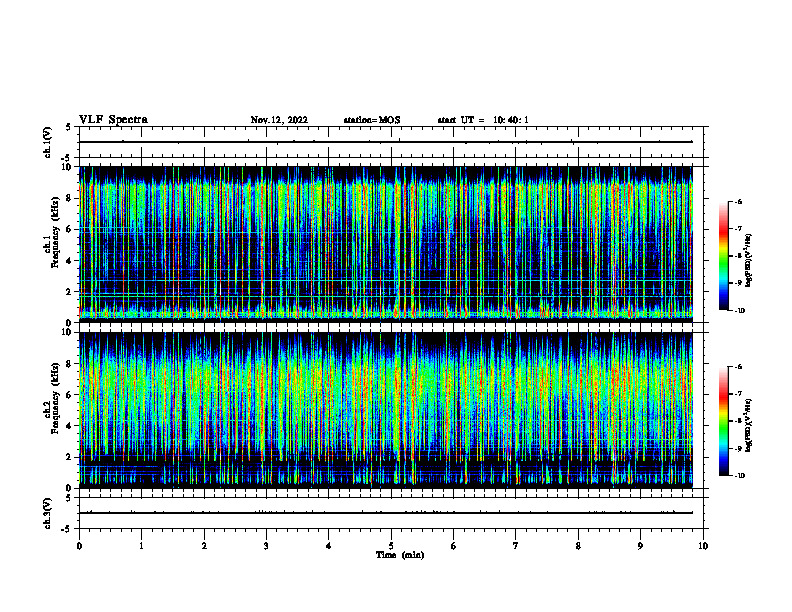
Task: Click time axis tick label '2'
Action: click(204, 546)
